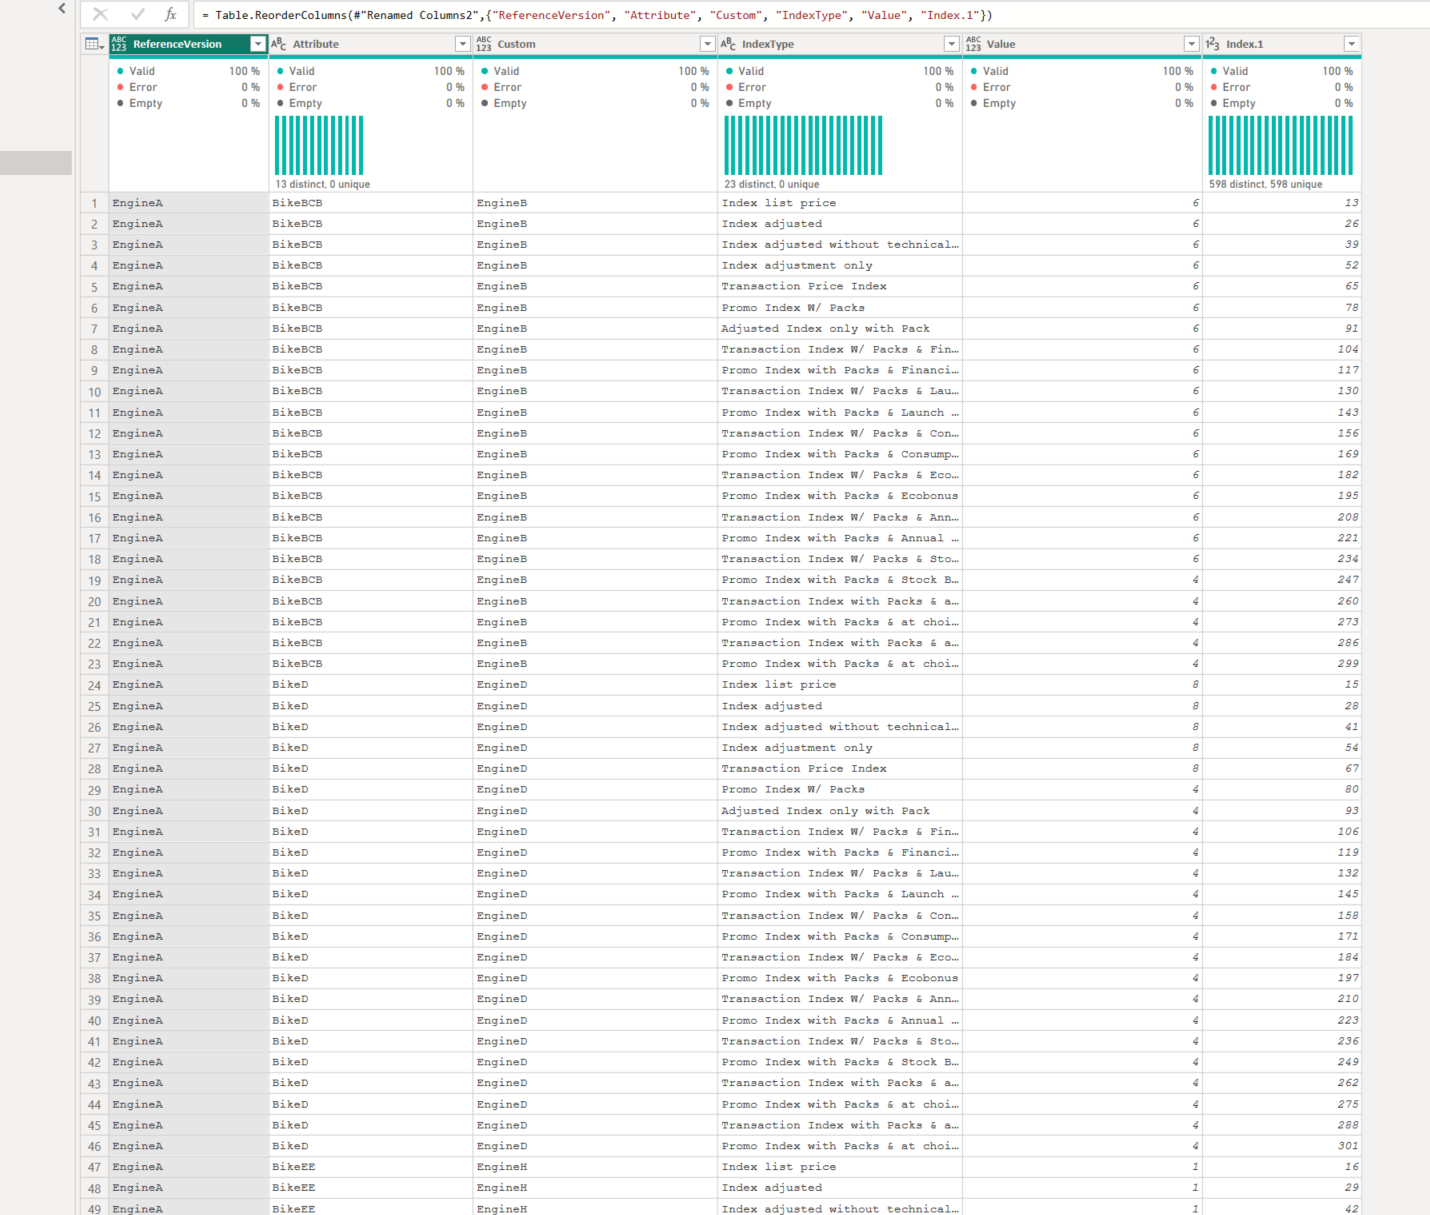1430x1215 pixels.
Task: Open Custom column filter dropdown
Action: (x=707, y=44)
